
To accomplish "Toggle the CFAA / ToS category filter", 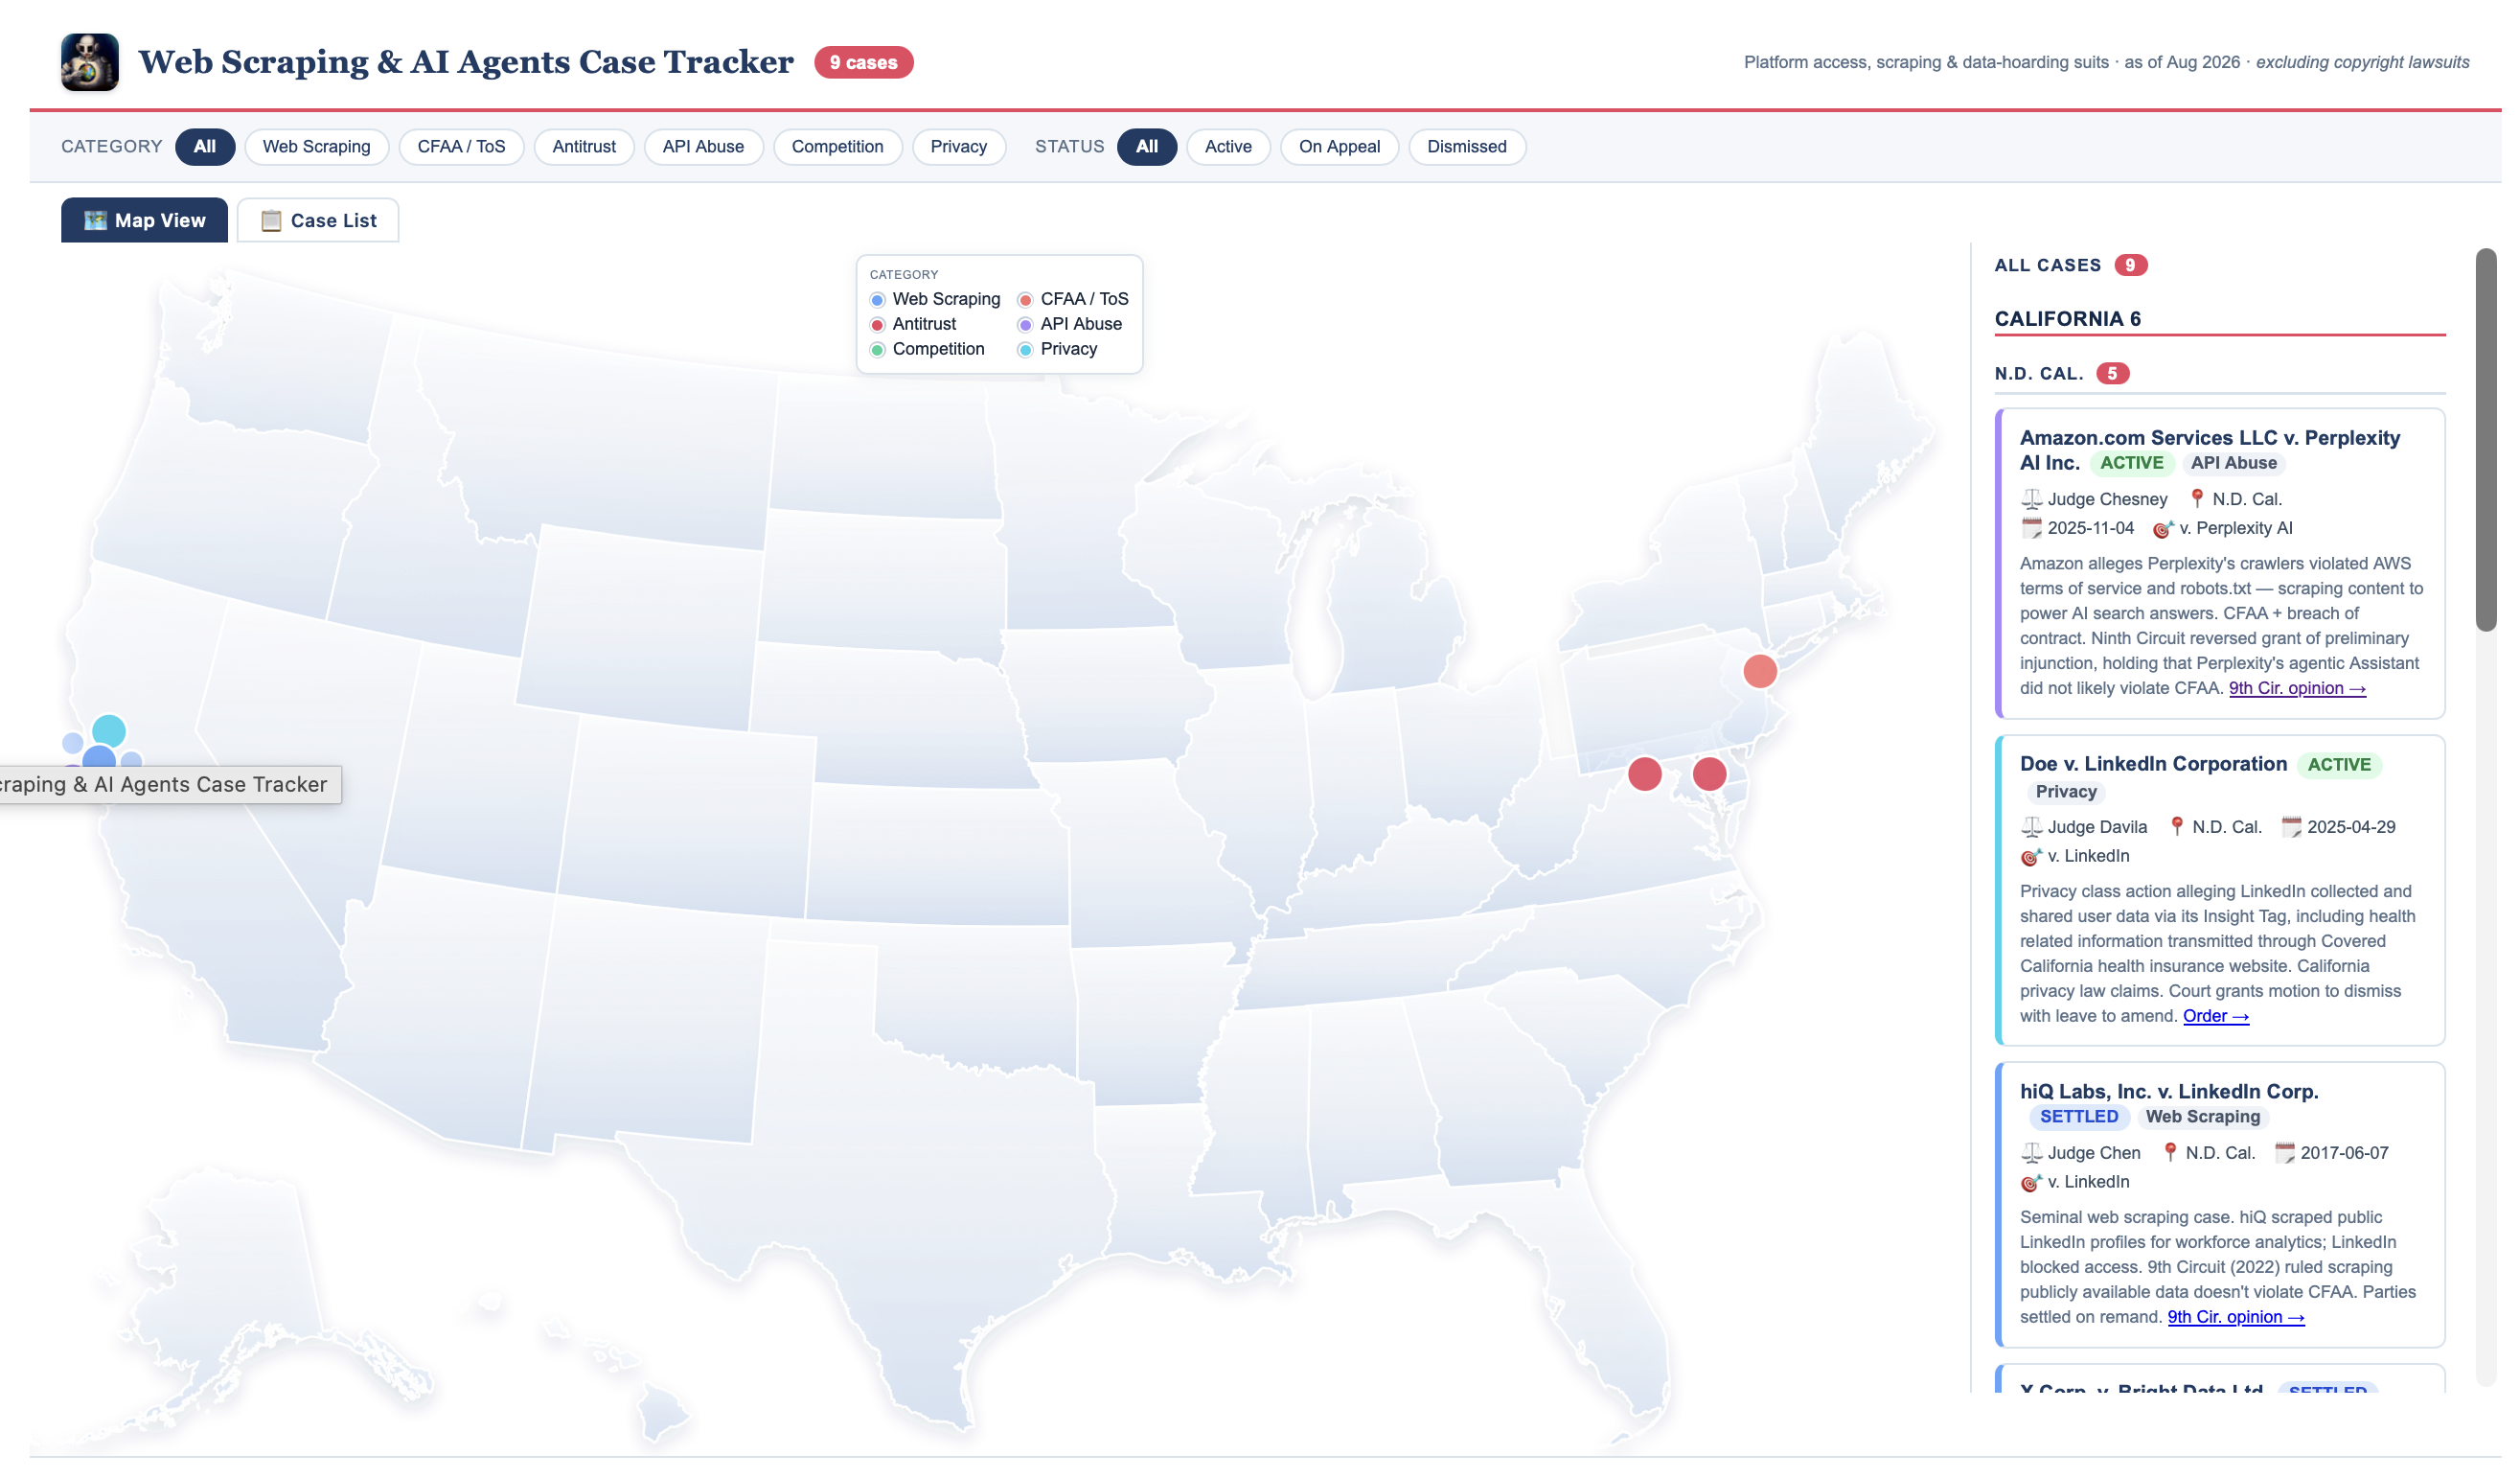I will coord(461,147).
